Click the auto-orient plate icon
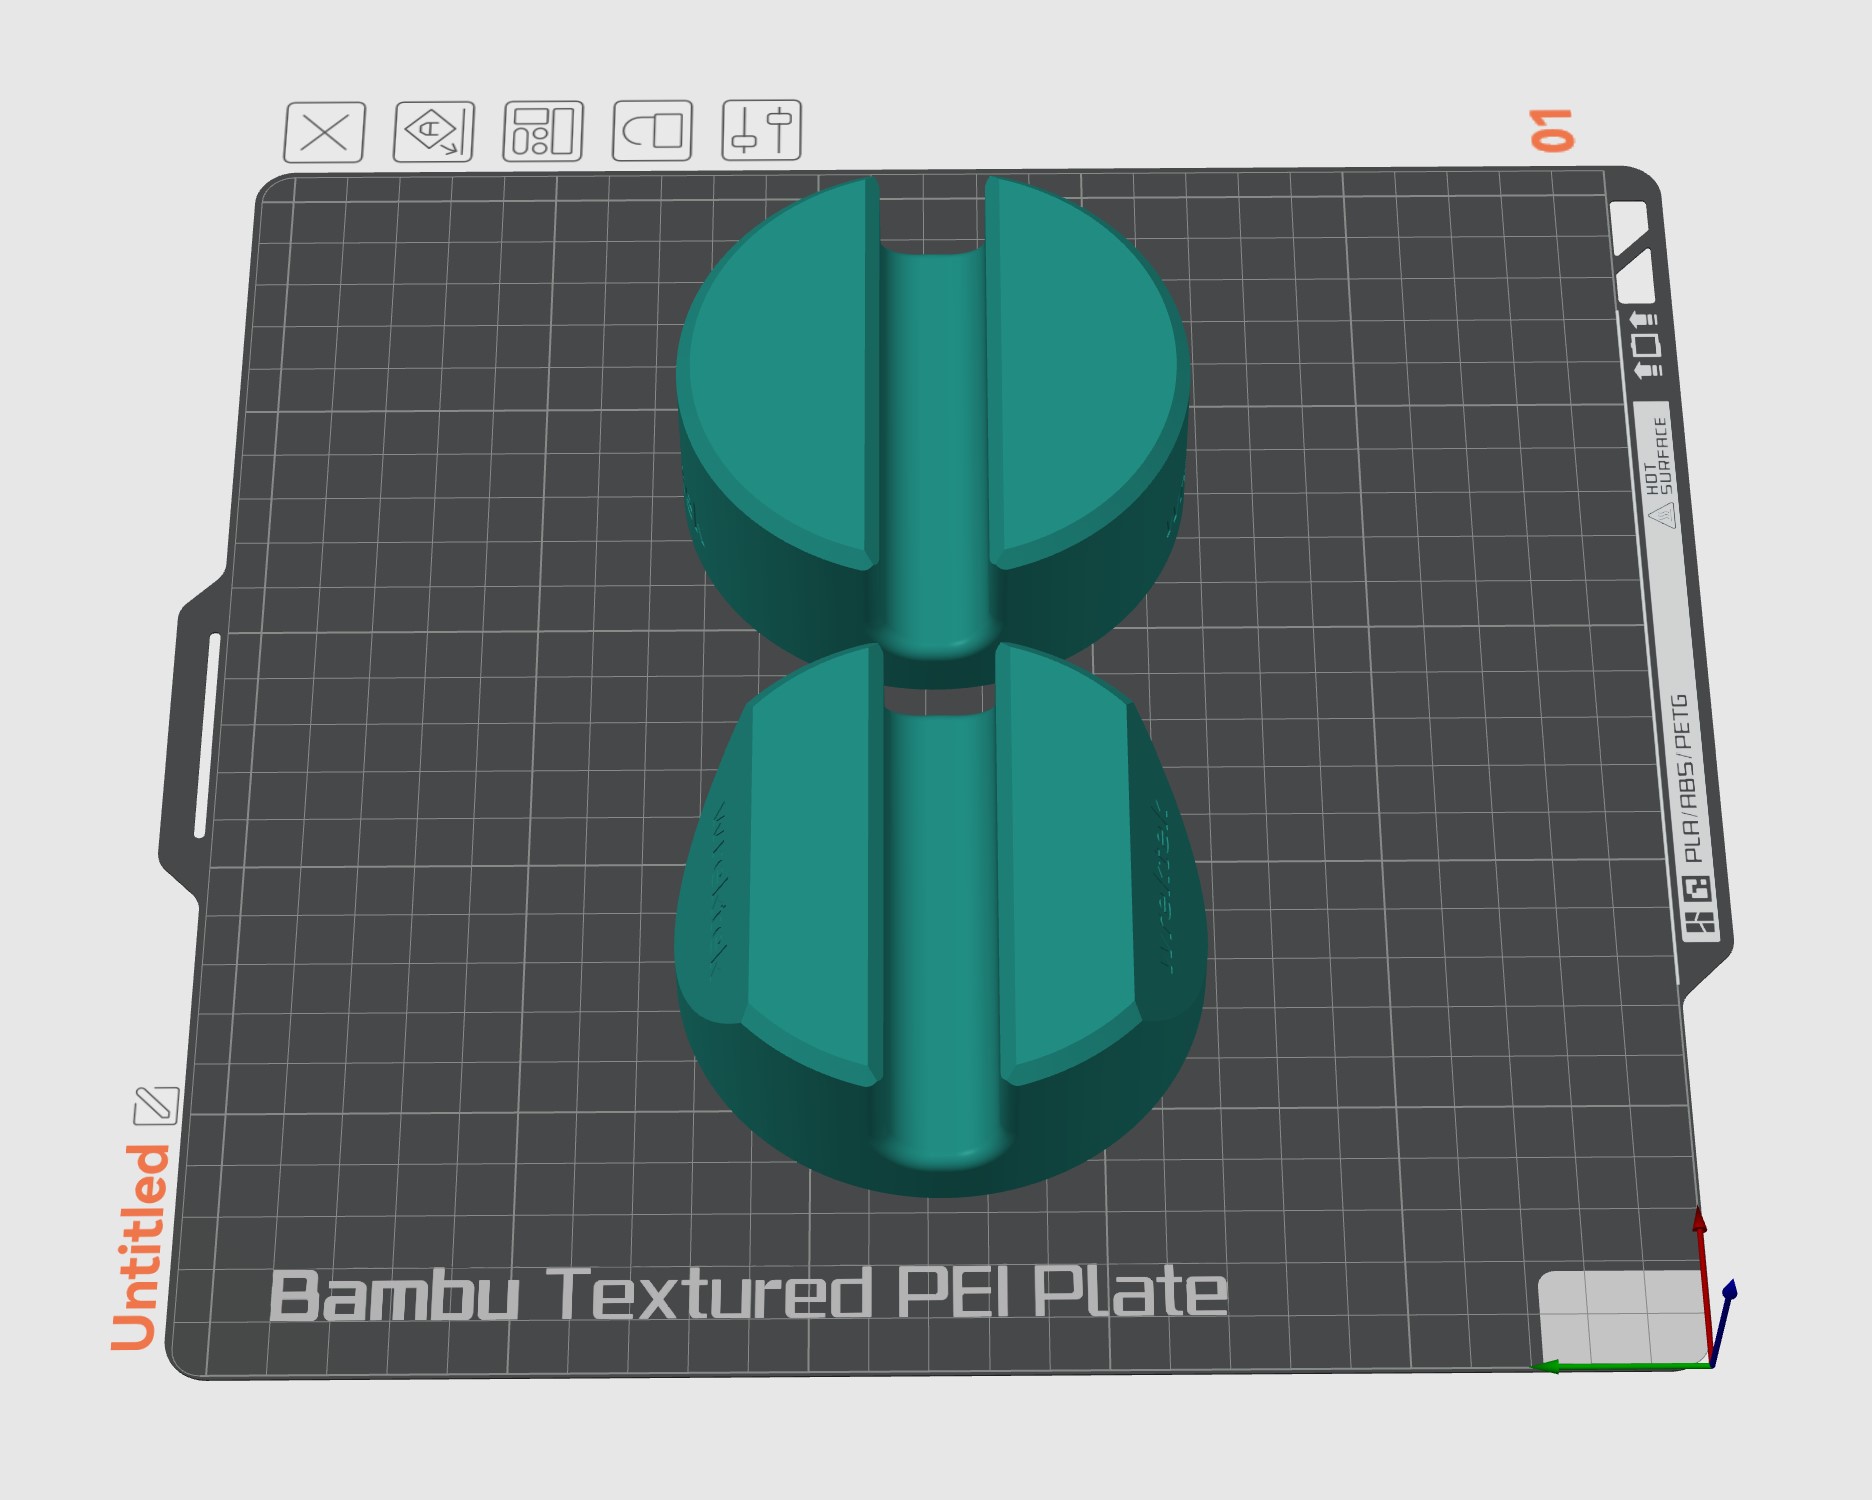1872x1500 pixels. point(433,131)
